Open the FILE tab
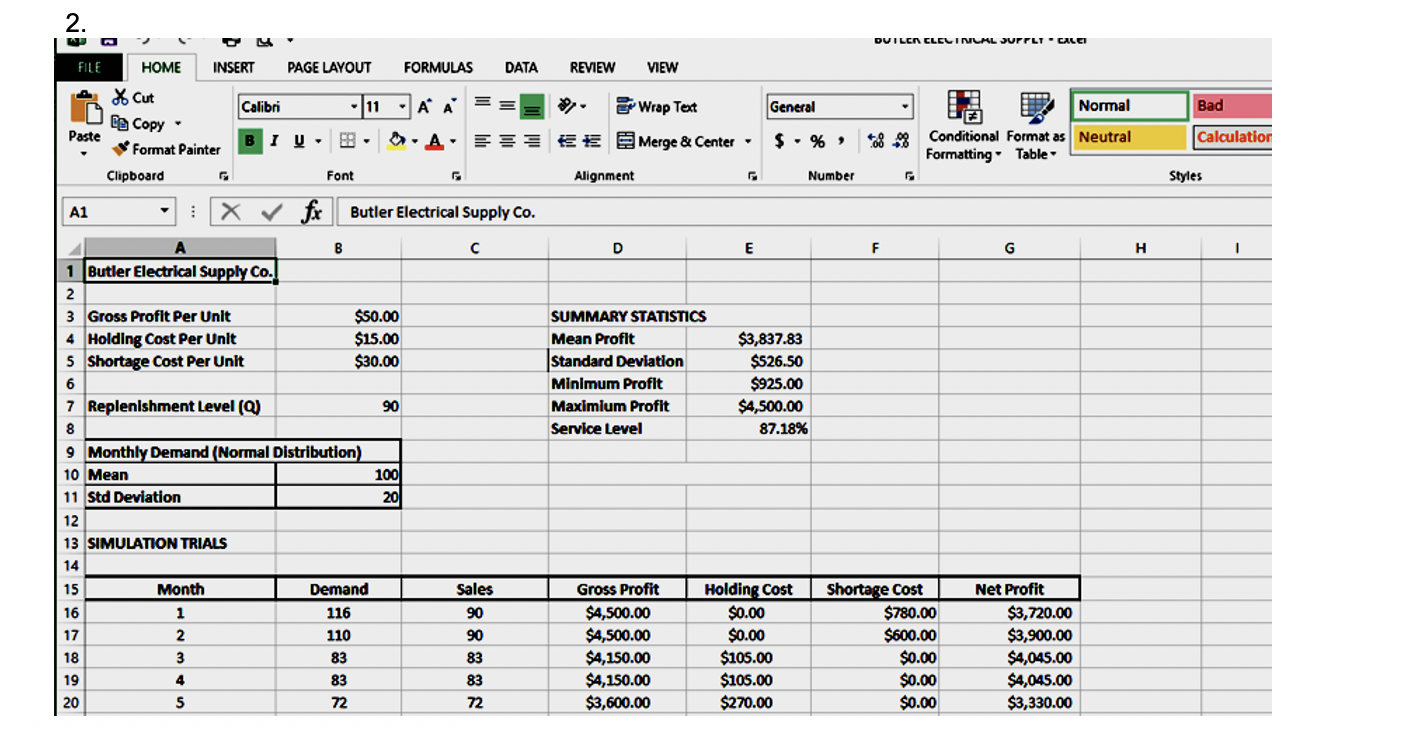The width and height of the screenshot is (1404, 734). click(x=90, y=67)
